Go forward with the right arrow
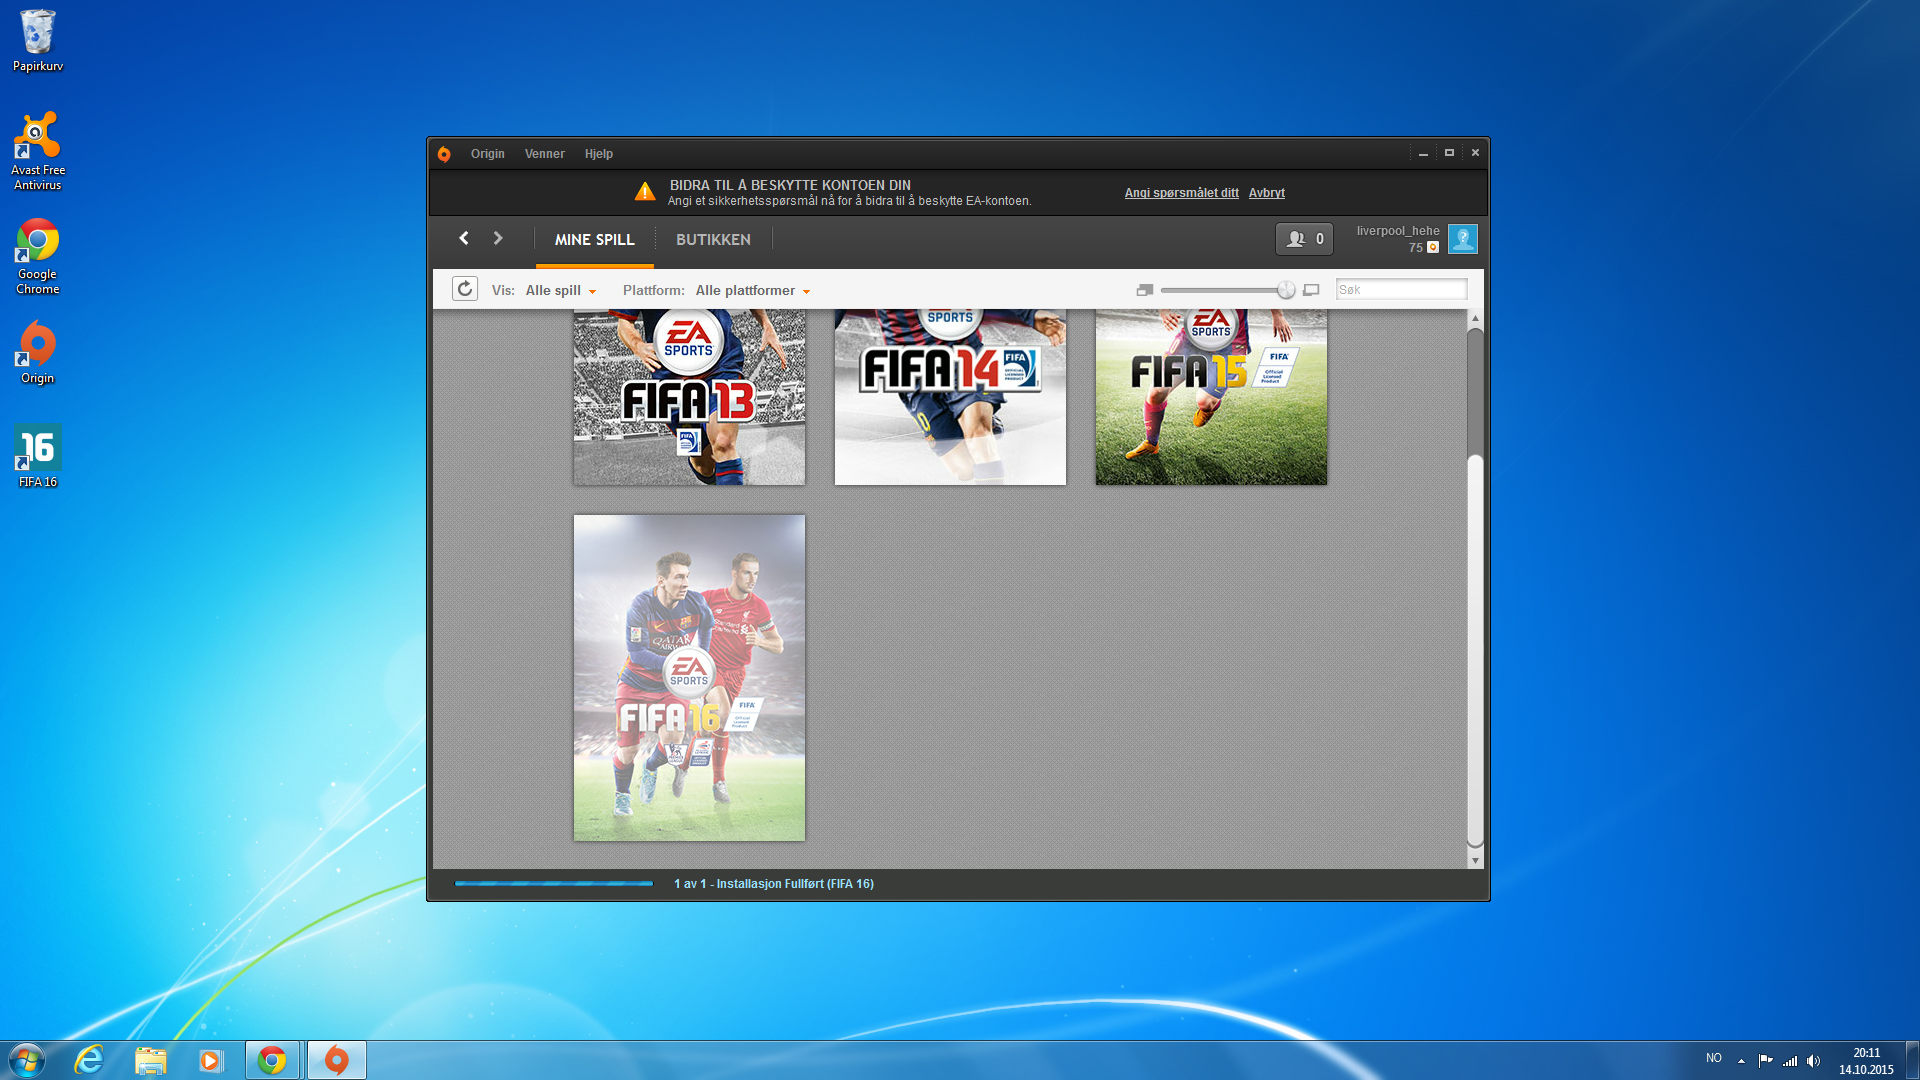The image size is (1920, 1080). [x=498, y=238]
